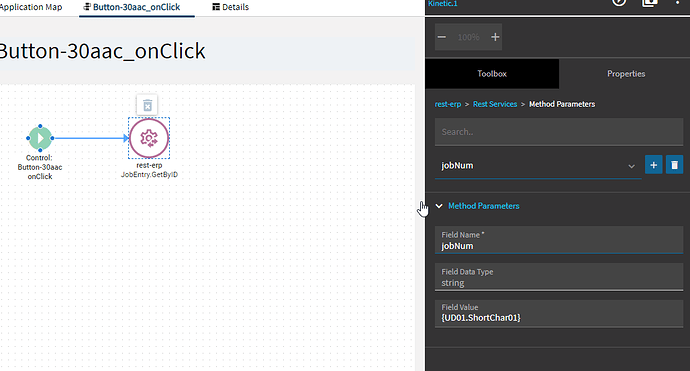The height and width of the screenshot is (371, 690).
Task: Edit Field Value containing {UD01.ShortChar01}
Action: click(559, 313)
